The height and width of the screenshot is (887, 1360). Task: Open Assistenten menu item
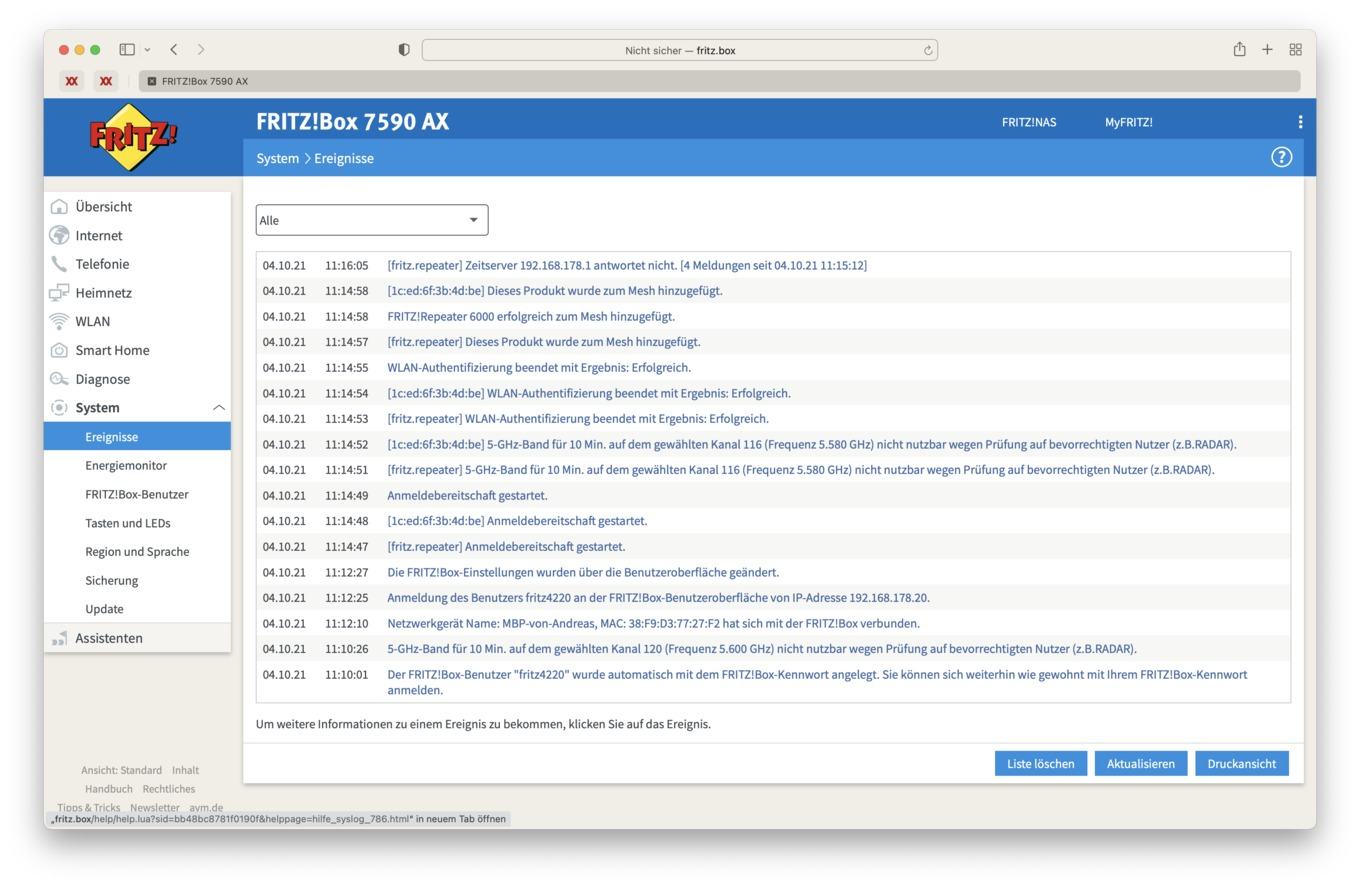(109, 638)
